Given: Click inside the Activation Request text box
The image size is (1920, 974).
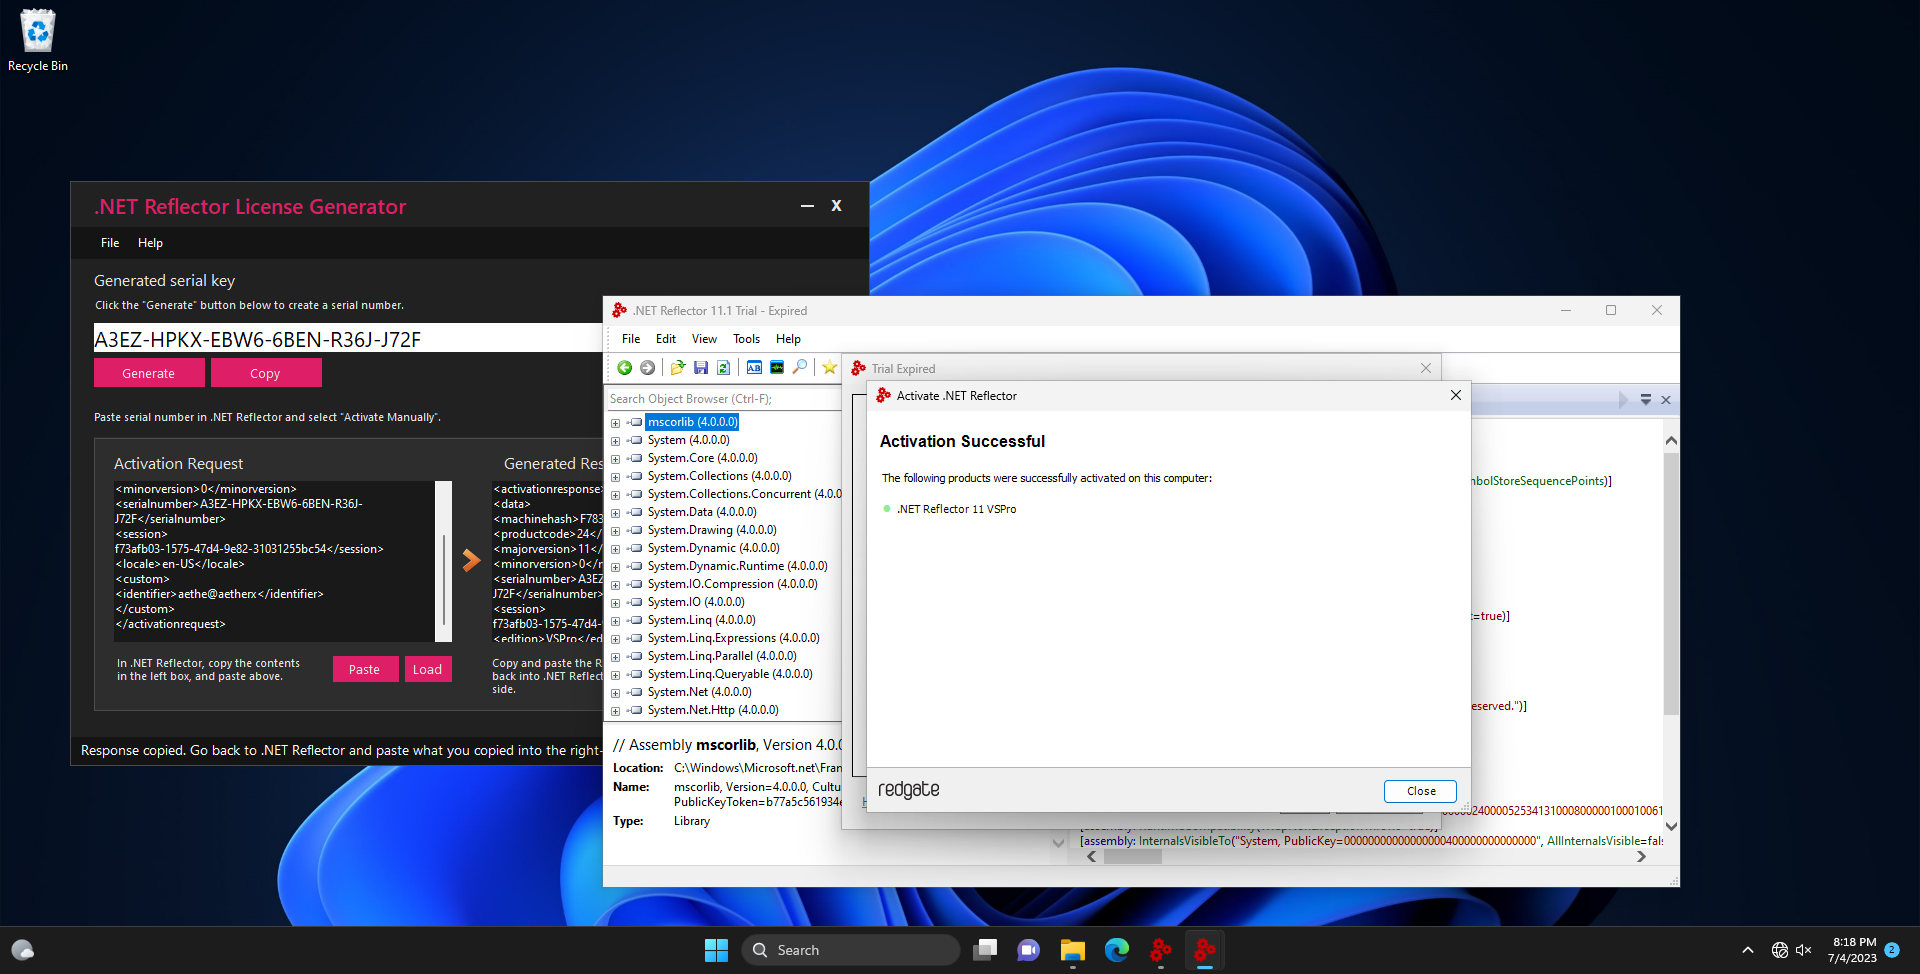Looking at the screenshot, I should point(275,561).
